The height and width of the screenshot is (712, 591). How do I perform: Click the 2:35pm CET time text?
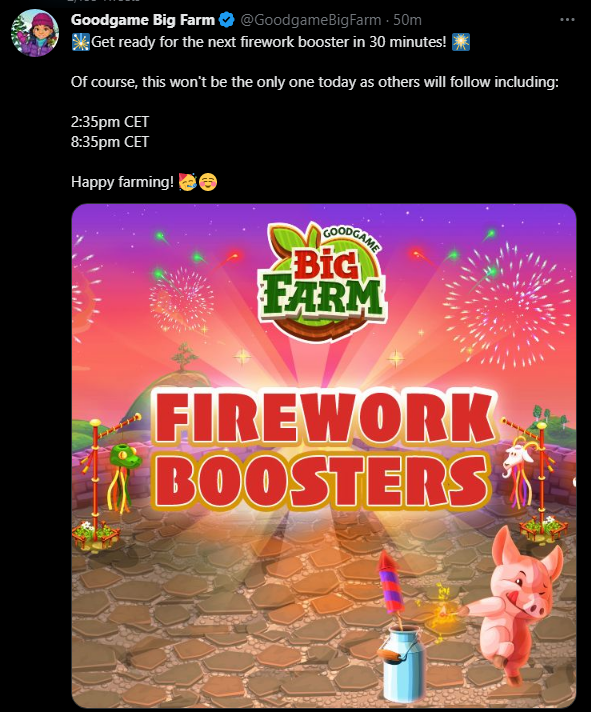pyautogui.click(x=110, y=122)
